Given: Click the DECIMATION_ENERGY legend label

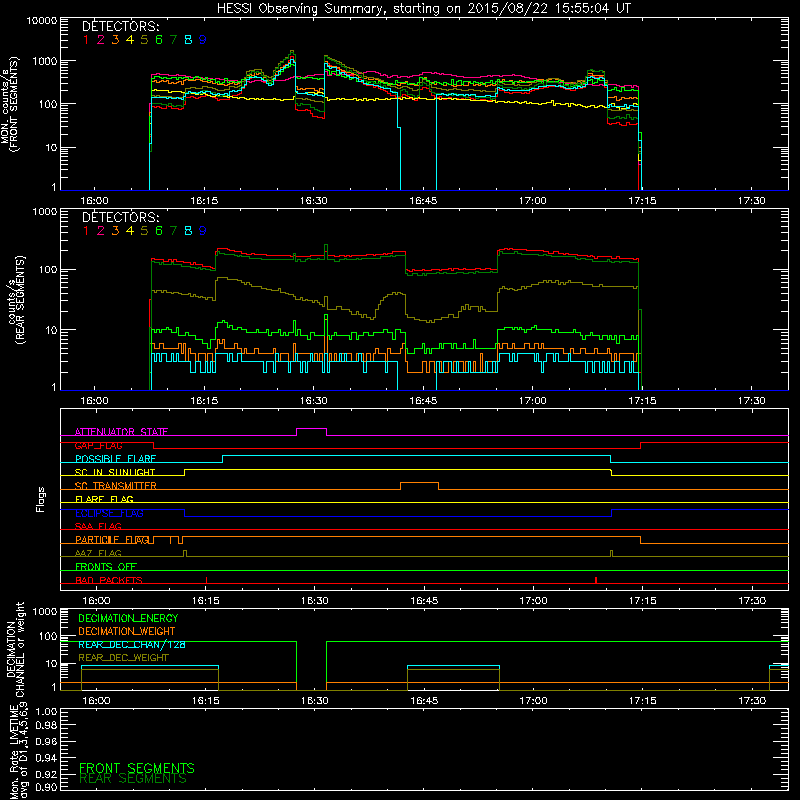Looking at the screenshot, I should click(x=128, y=618).
